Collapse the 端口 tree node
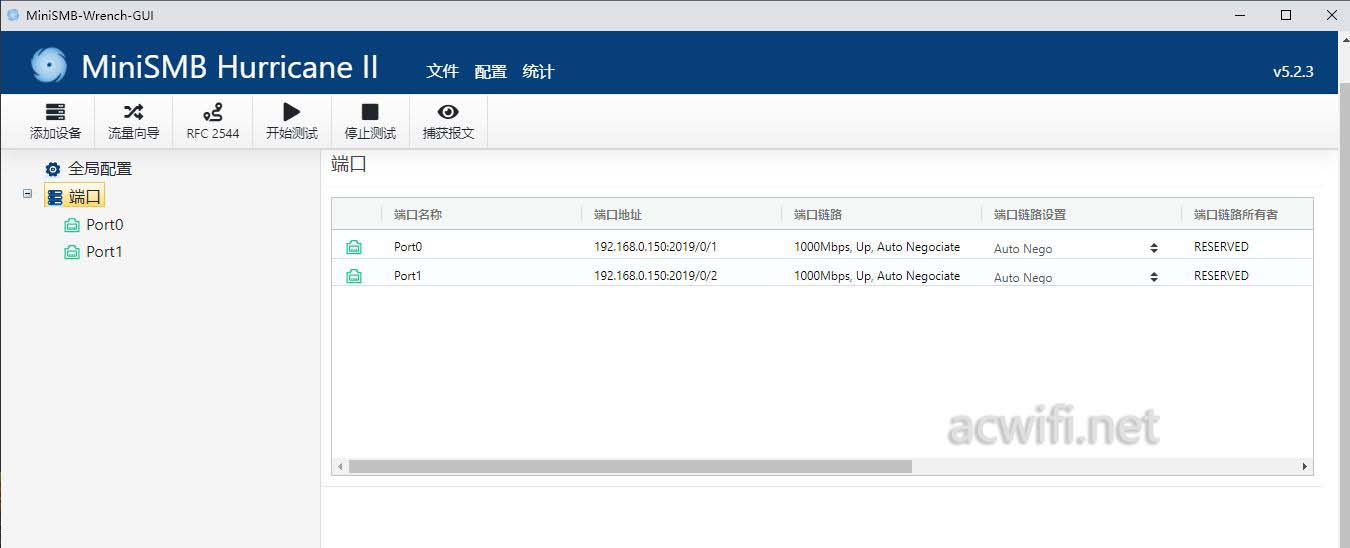Image resolution: width=1350 pixels, height=548 pixels. (27, 194)
